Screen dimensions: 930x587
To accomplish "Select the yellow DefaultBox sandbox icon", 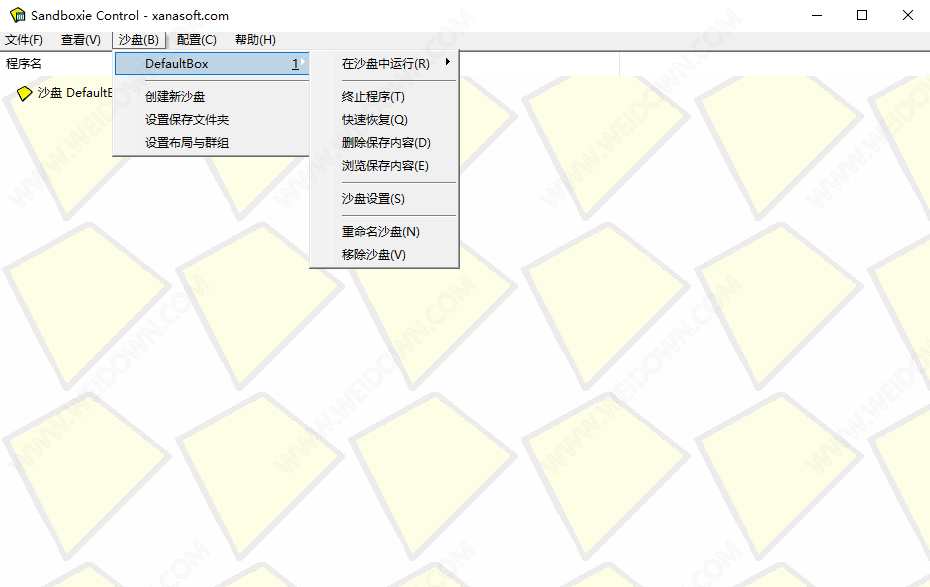I will pyautogui.click(x=25, y=93).
